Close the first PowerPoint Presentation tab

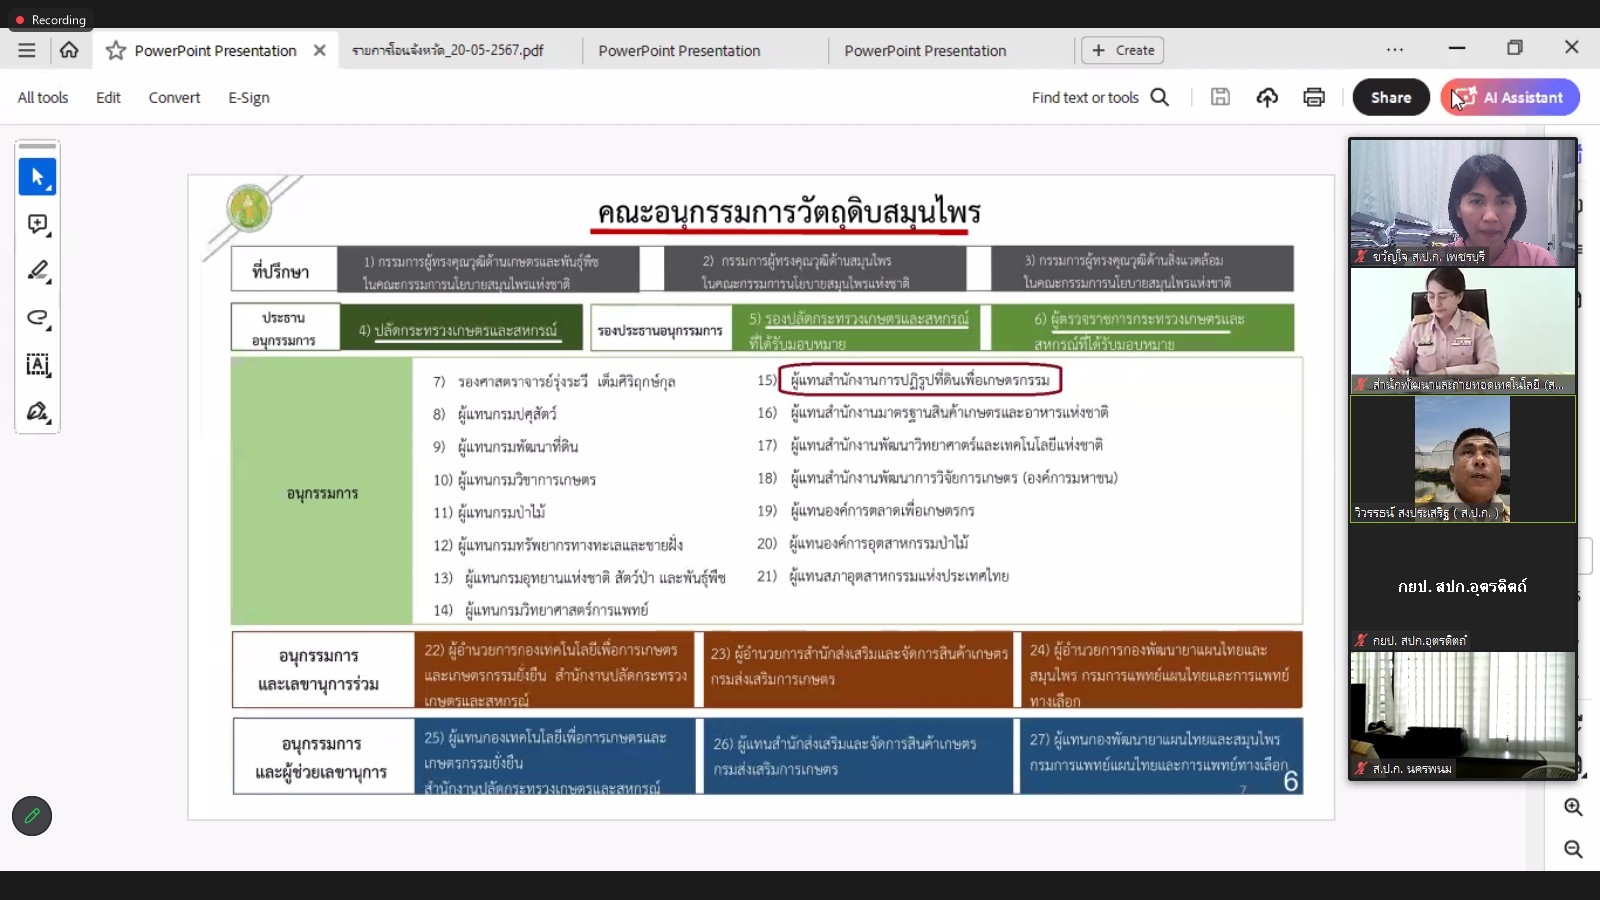[320, 50]
